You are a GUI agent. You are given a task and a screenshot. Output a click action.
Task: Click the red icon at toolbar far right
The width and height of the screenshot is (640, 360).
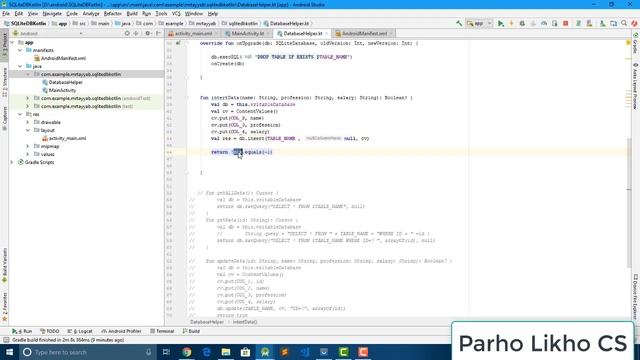coord(634,23)
